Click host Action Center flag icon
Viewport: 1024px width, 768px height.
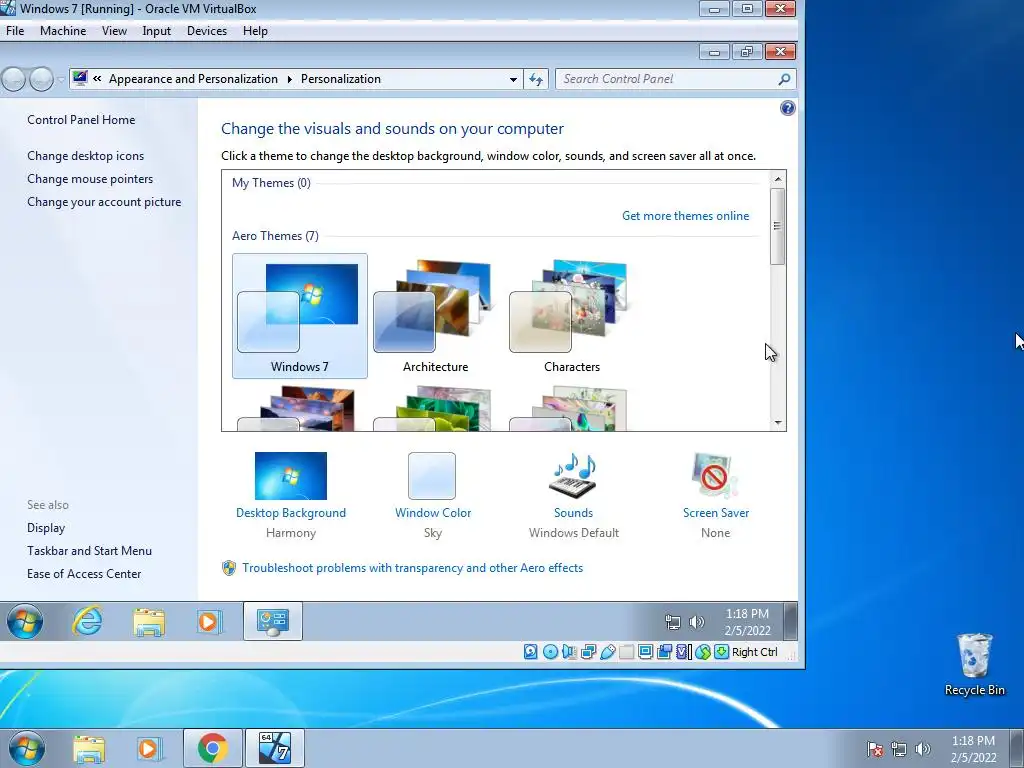click(x=875, y=749)
